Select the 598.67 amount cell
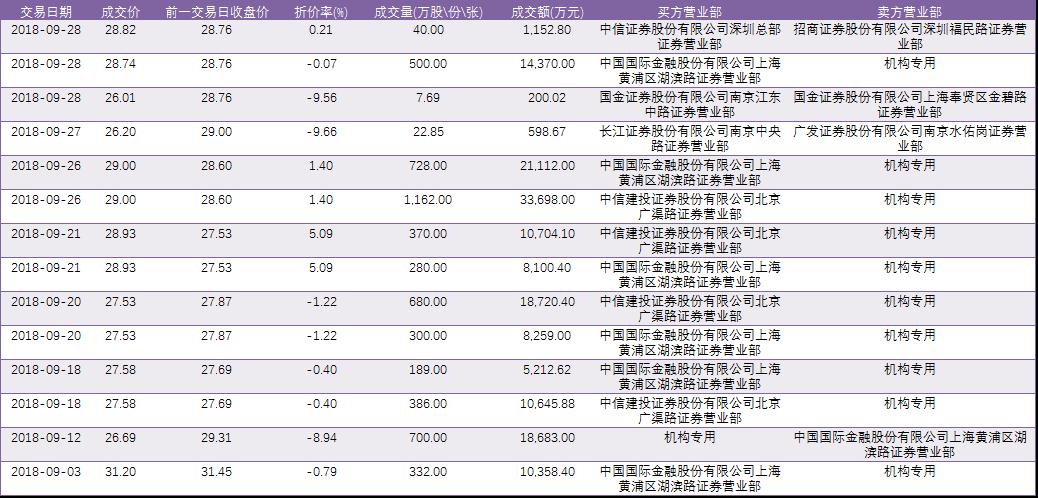This screenshot has width=1038, height=498. pyautogui.click(x=547, y=131)
